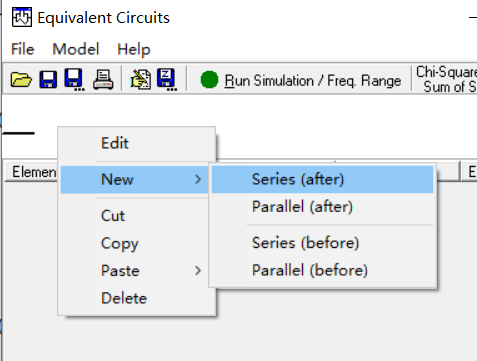Image resolution: width=477 pixels, height=361 pixels.
Task: Expand the Paste submenu arrow
Action: tap(198, 270)
